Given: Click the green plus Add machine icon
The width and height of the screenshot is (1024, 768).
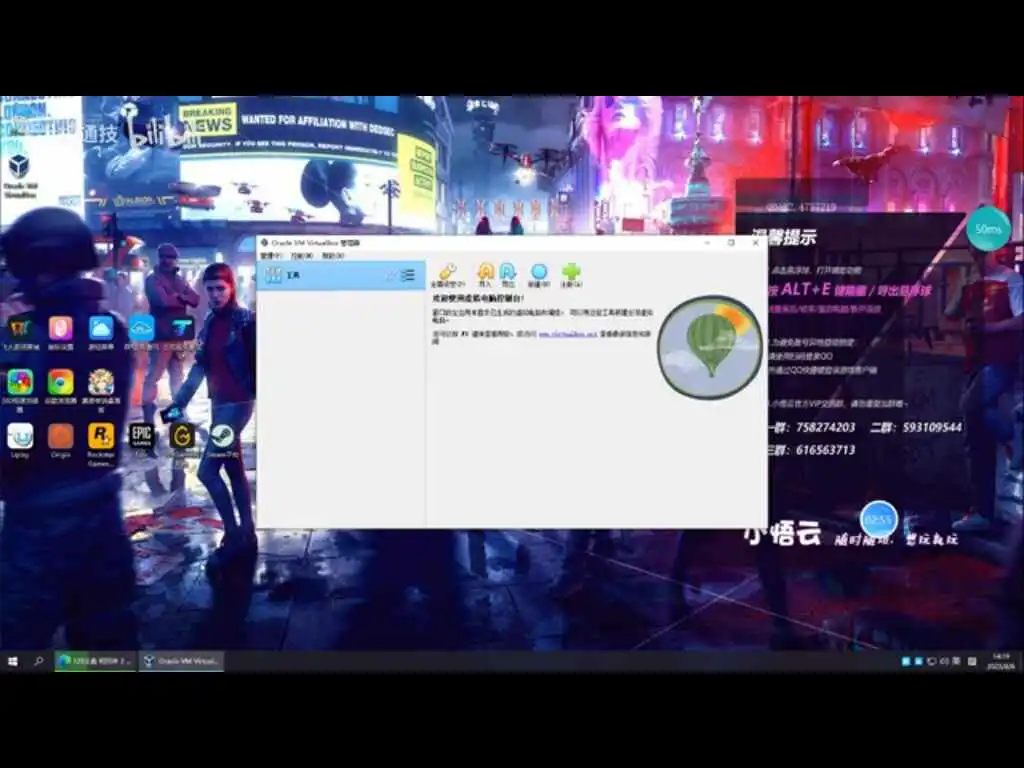Looking at the screenshot, I should click(571, 274).
